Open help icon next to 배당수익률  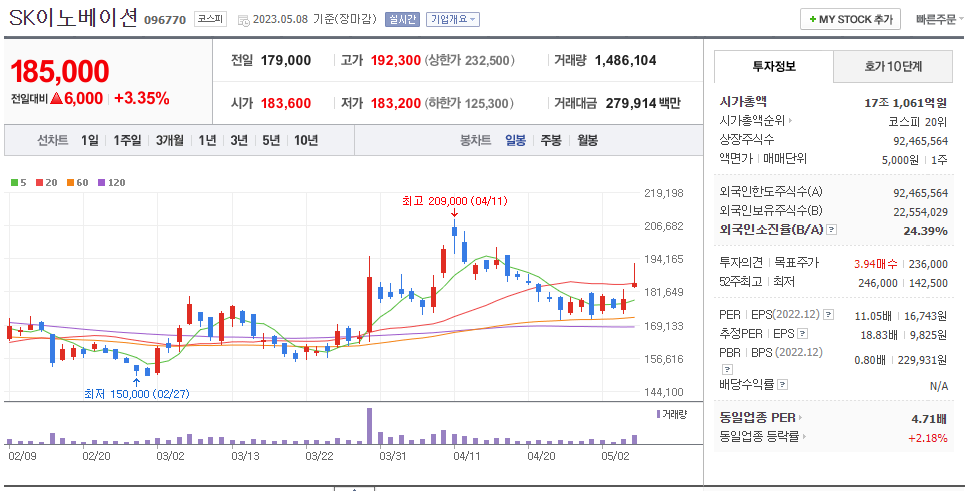click(782, 385)
